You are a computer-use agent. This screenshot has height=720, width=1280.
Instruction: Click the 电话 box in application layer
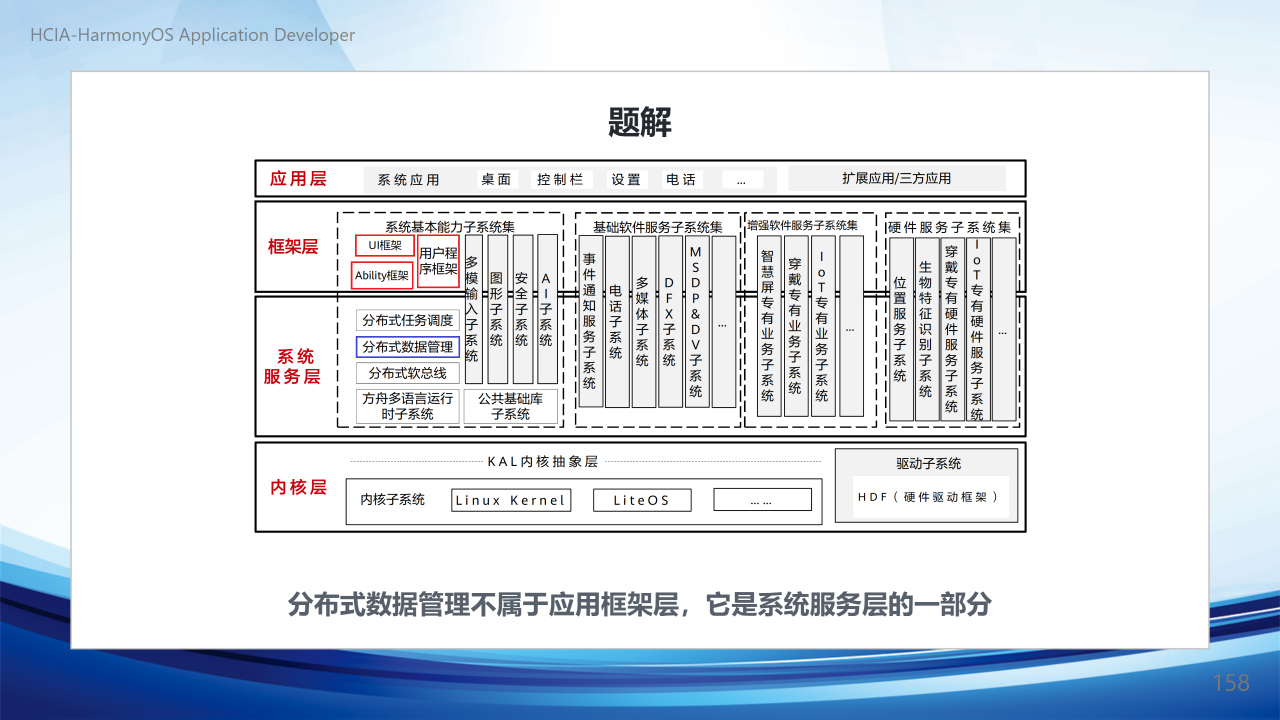click(x=681, y=180)
